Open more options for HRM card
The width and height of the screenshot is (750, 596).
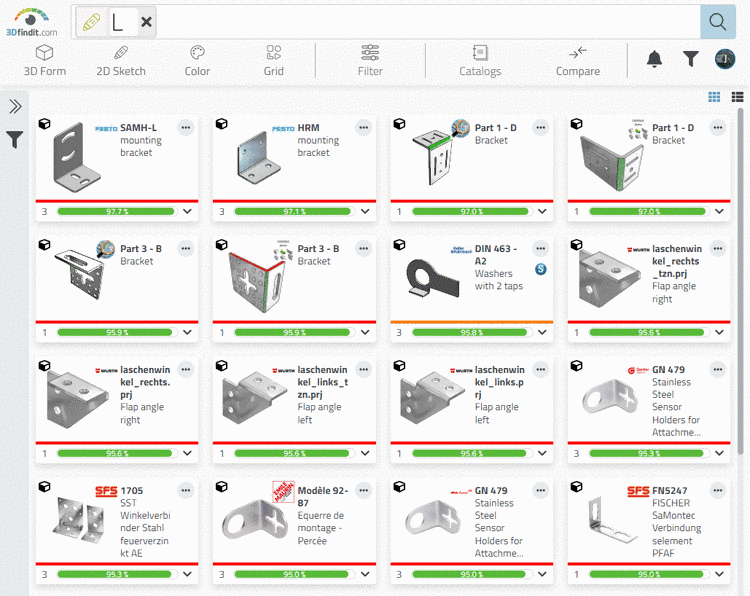click(x=364, y=128)
